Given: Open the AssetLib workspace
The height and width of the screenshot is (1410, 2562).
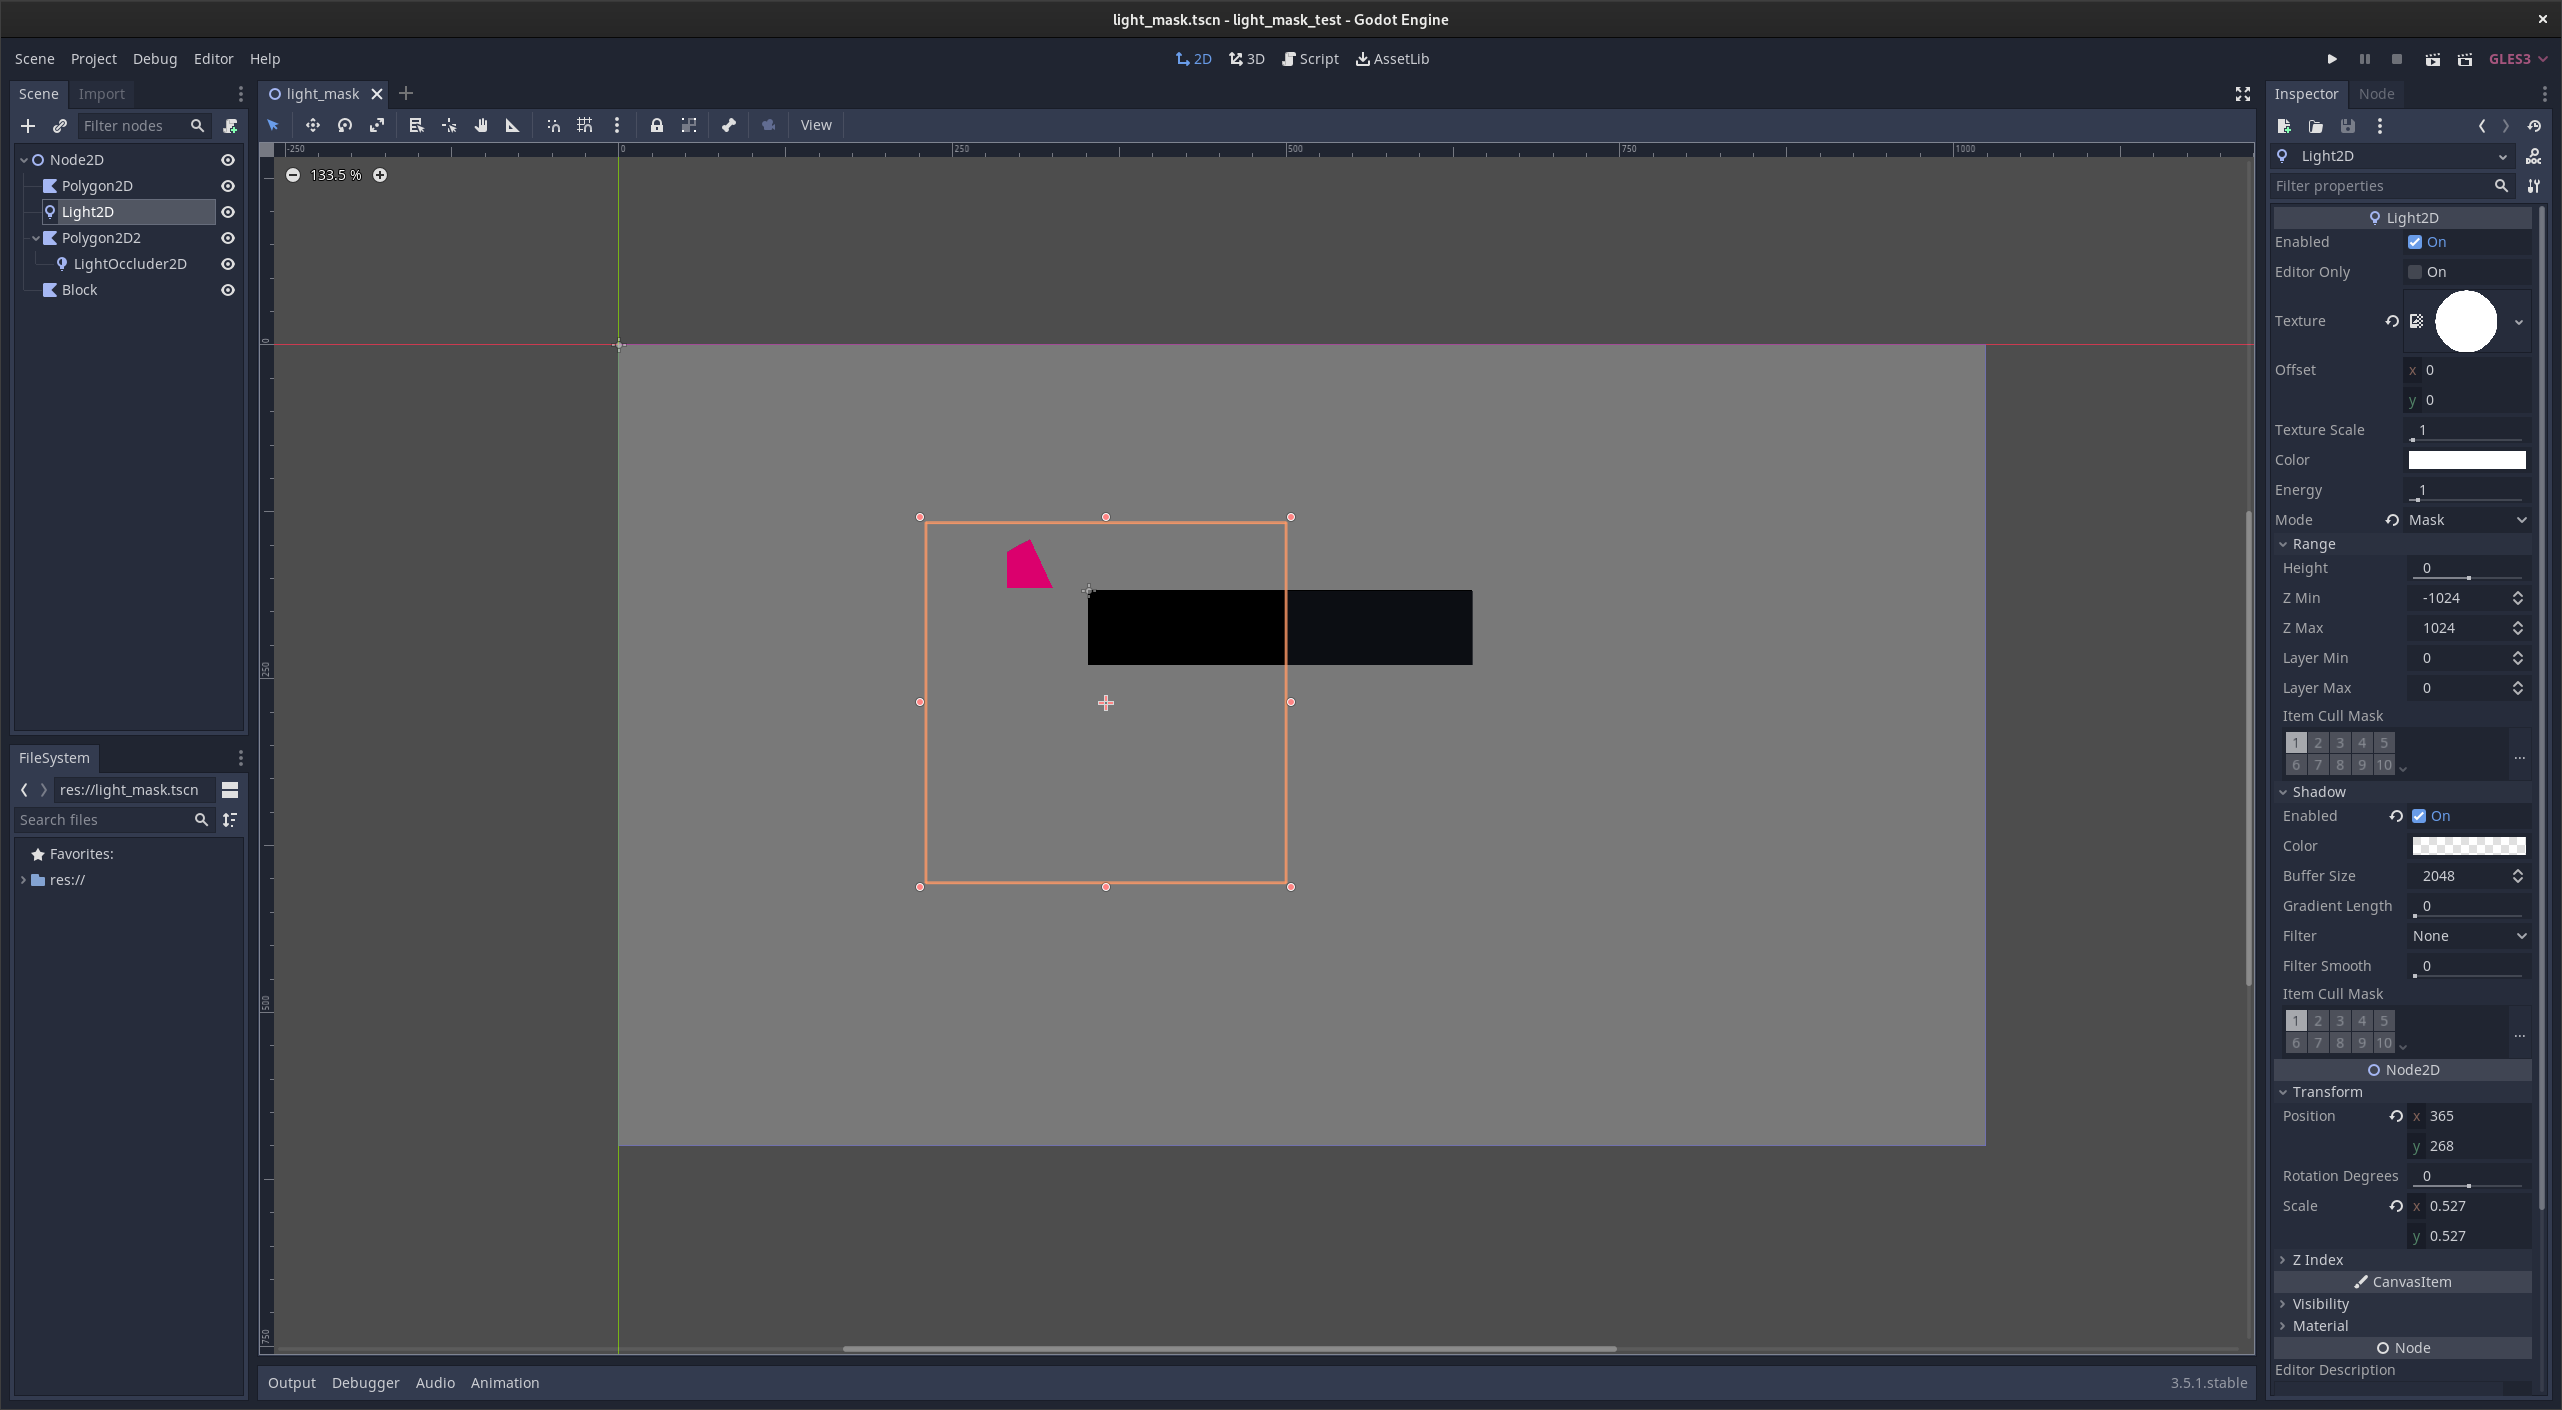Looking at the screenshot, I should [1392, 59].
